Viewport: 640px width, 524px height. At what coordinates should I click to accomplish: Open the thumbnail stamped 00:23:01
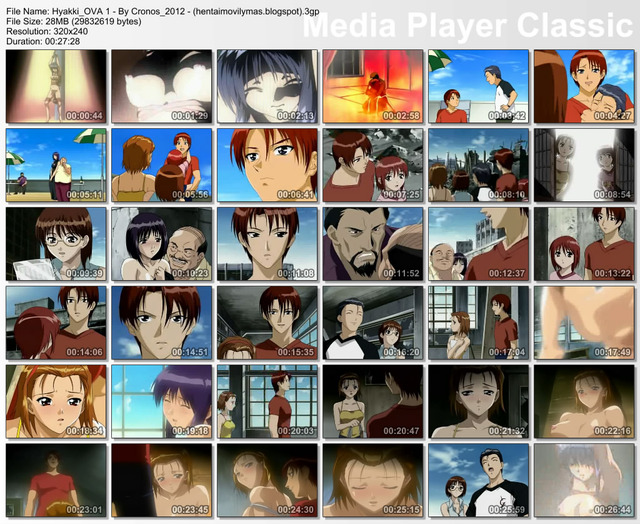(x=56, y=480)
